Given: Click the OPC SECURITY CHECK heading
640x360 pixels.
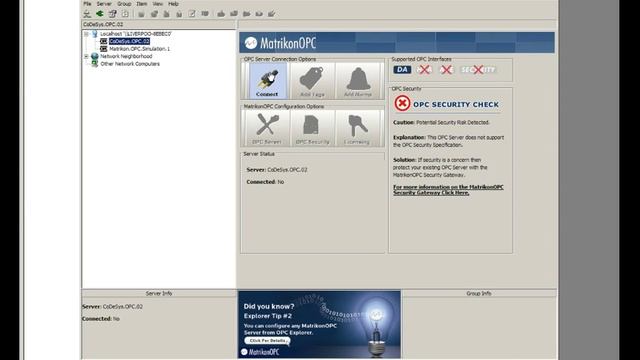Looking at the screenshot, I should (456, 104).
